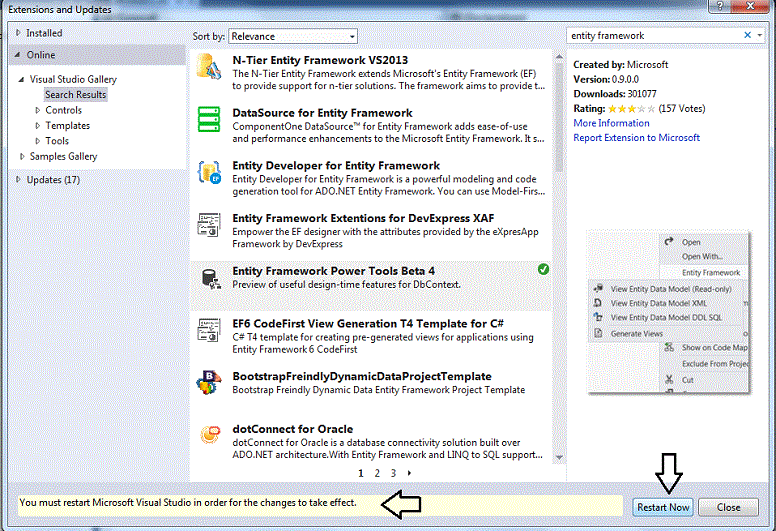Select Entity Framework Extentions for DevExpress XAF
The width and height of the screenshot is (776, 531).
pyautogui.click(x=363, y=218)
